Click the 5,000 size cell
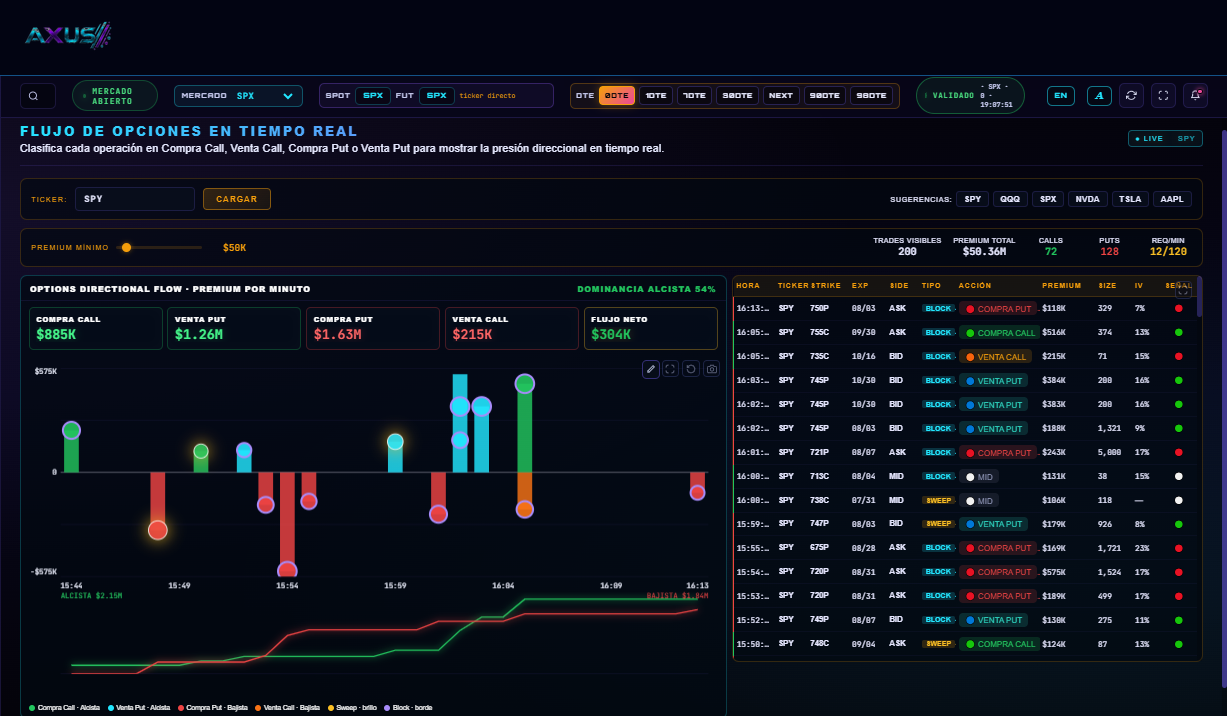1227x716 pixels. 1111,452
